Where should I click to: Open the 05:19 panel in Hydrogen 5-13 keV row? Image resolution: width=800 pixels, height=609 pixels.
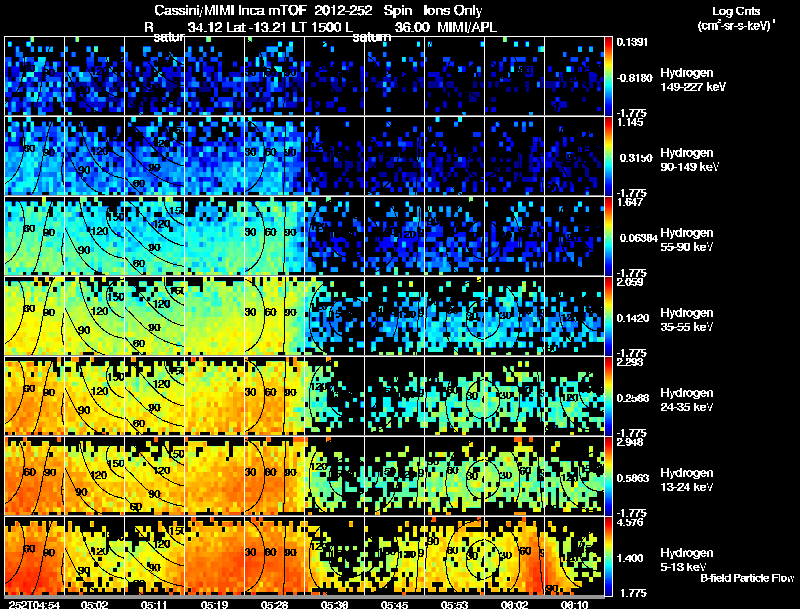(214, 556)
